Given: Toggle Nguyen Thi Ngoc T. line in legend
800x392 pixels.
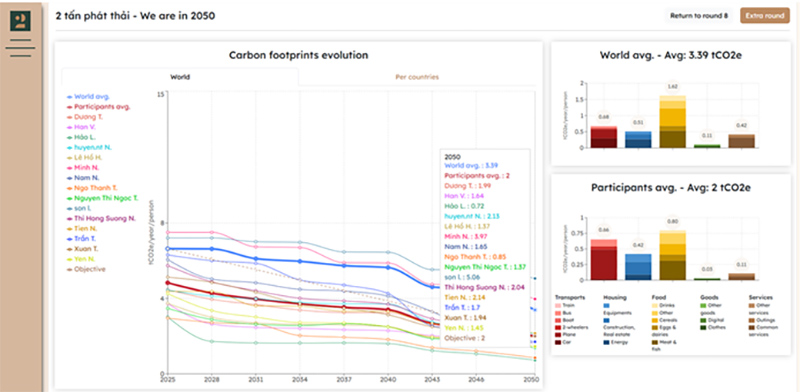Looking at the screenshot, I should tap(103, 198).
